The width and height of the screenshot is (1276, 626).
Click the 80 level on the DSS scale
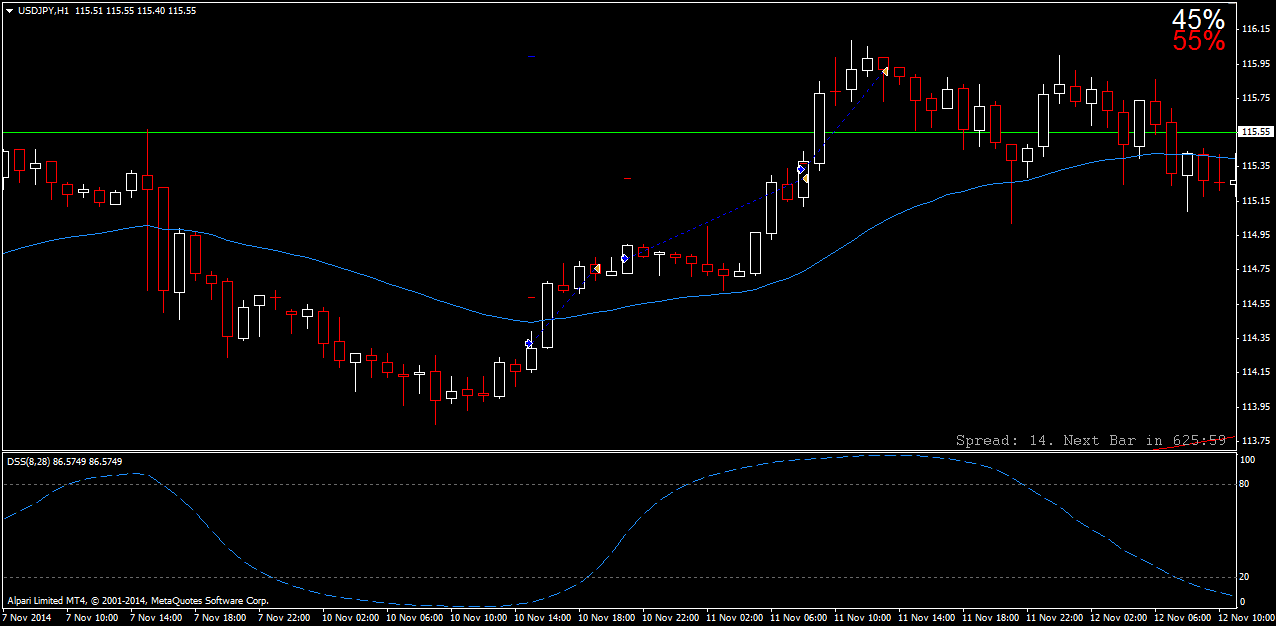pyautogui.click(x=1246, y=484)
